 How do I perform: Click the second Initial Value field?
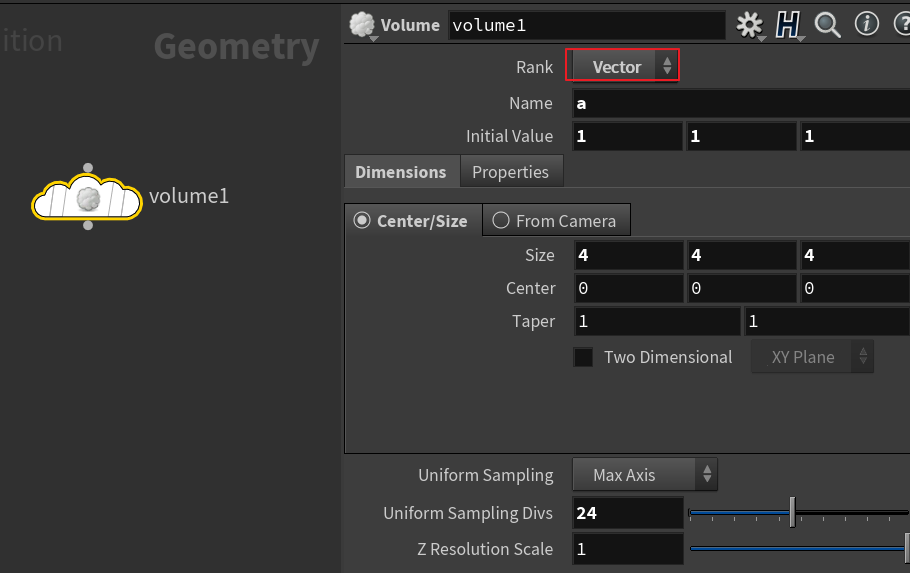(741, 136)
